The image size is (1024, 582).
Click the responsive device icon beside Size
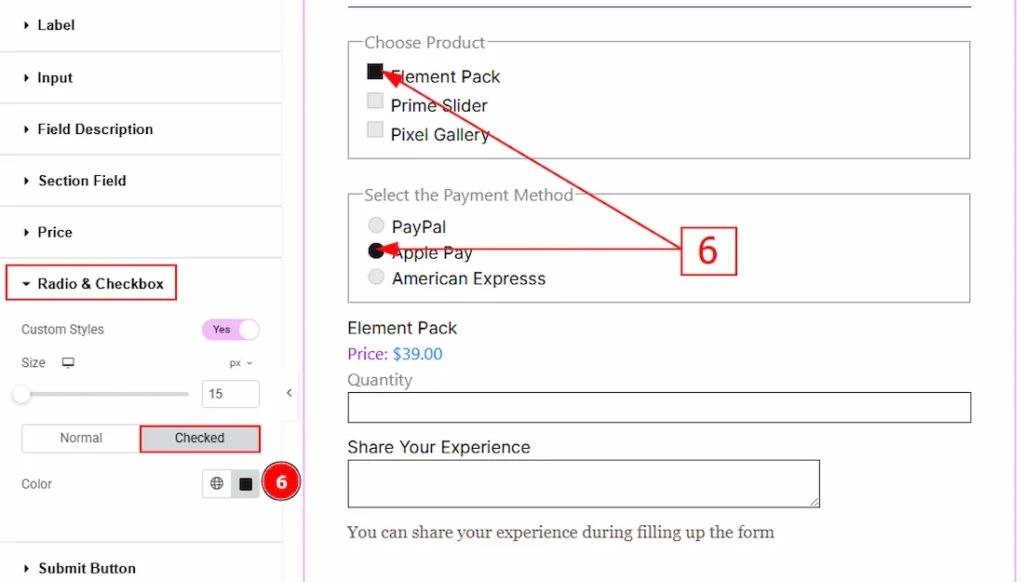(x=67, y=362)
